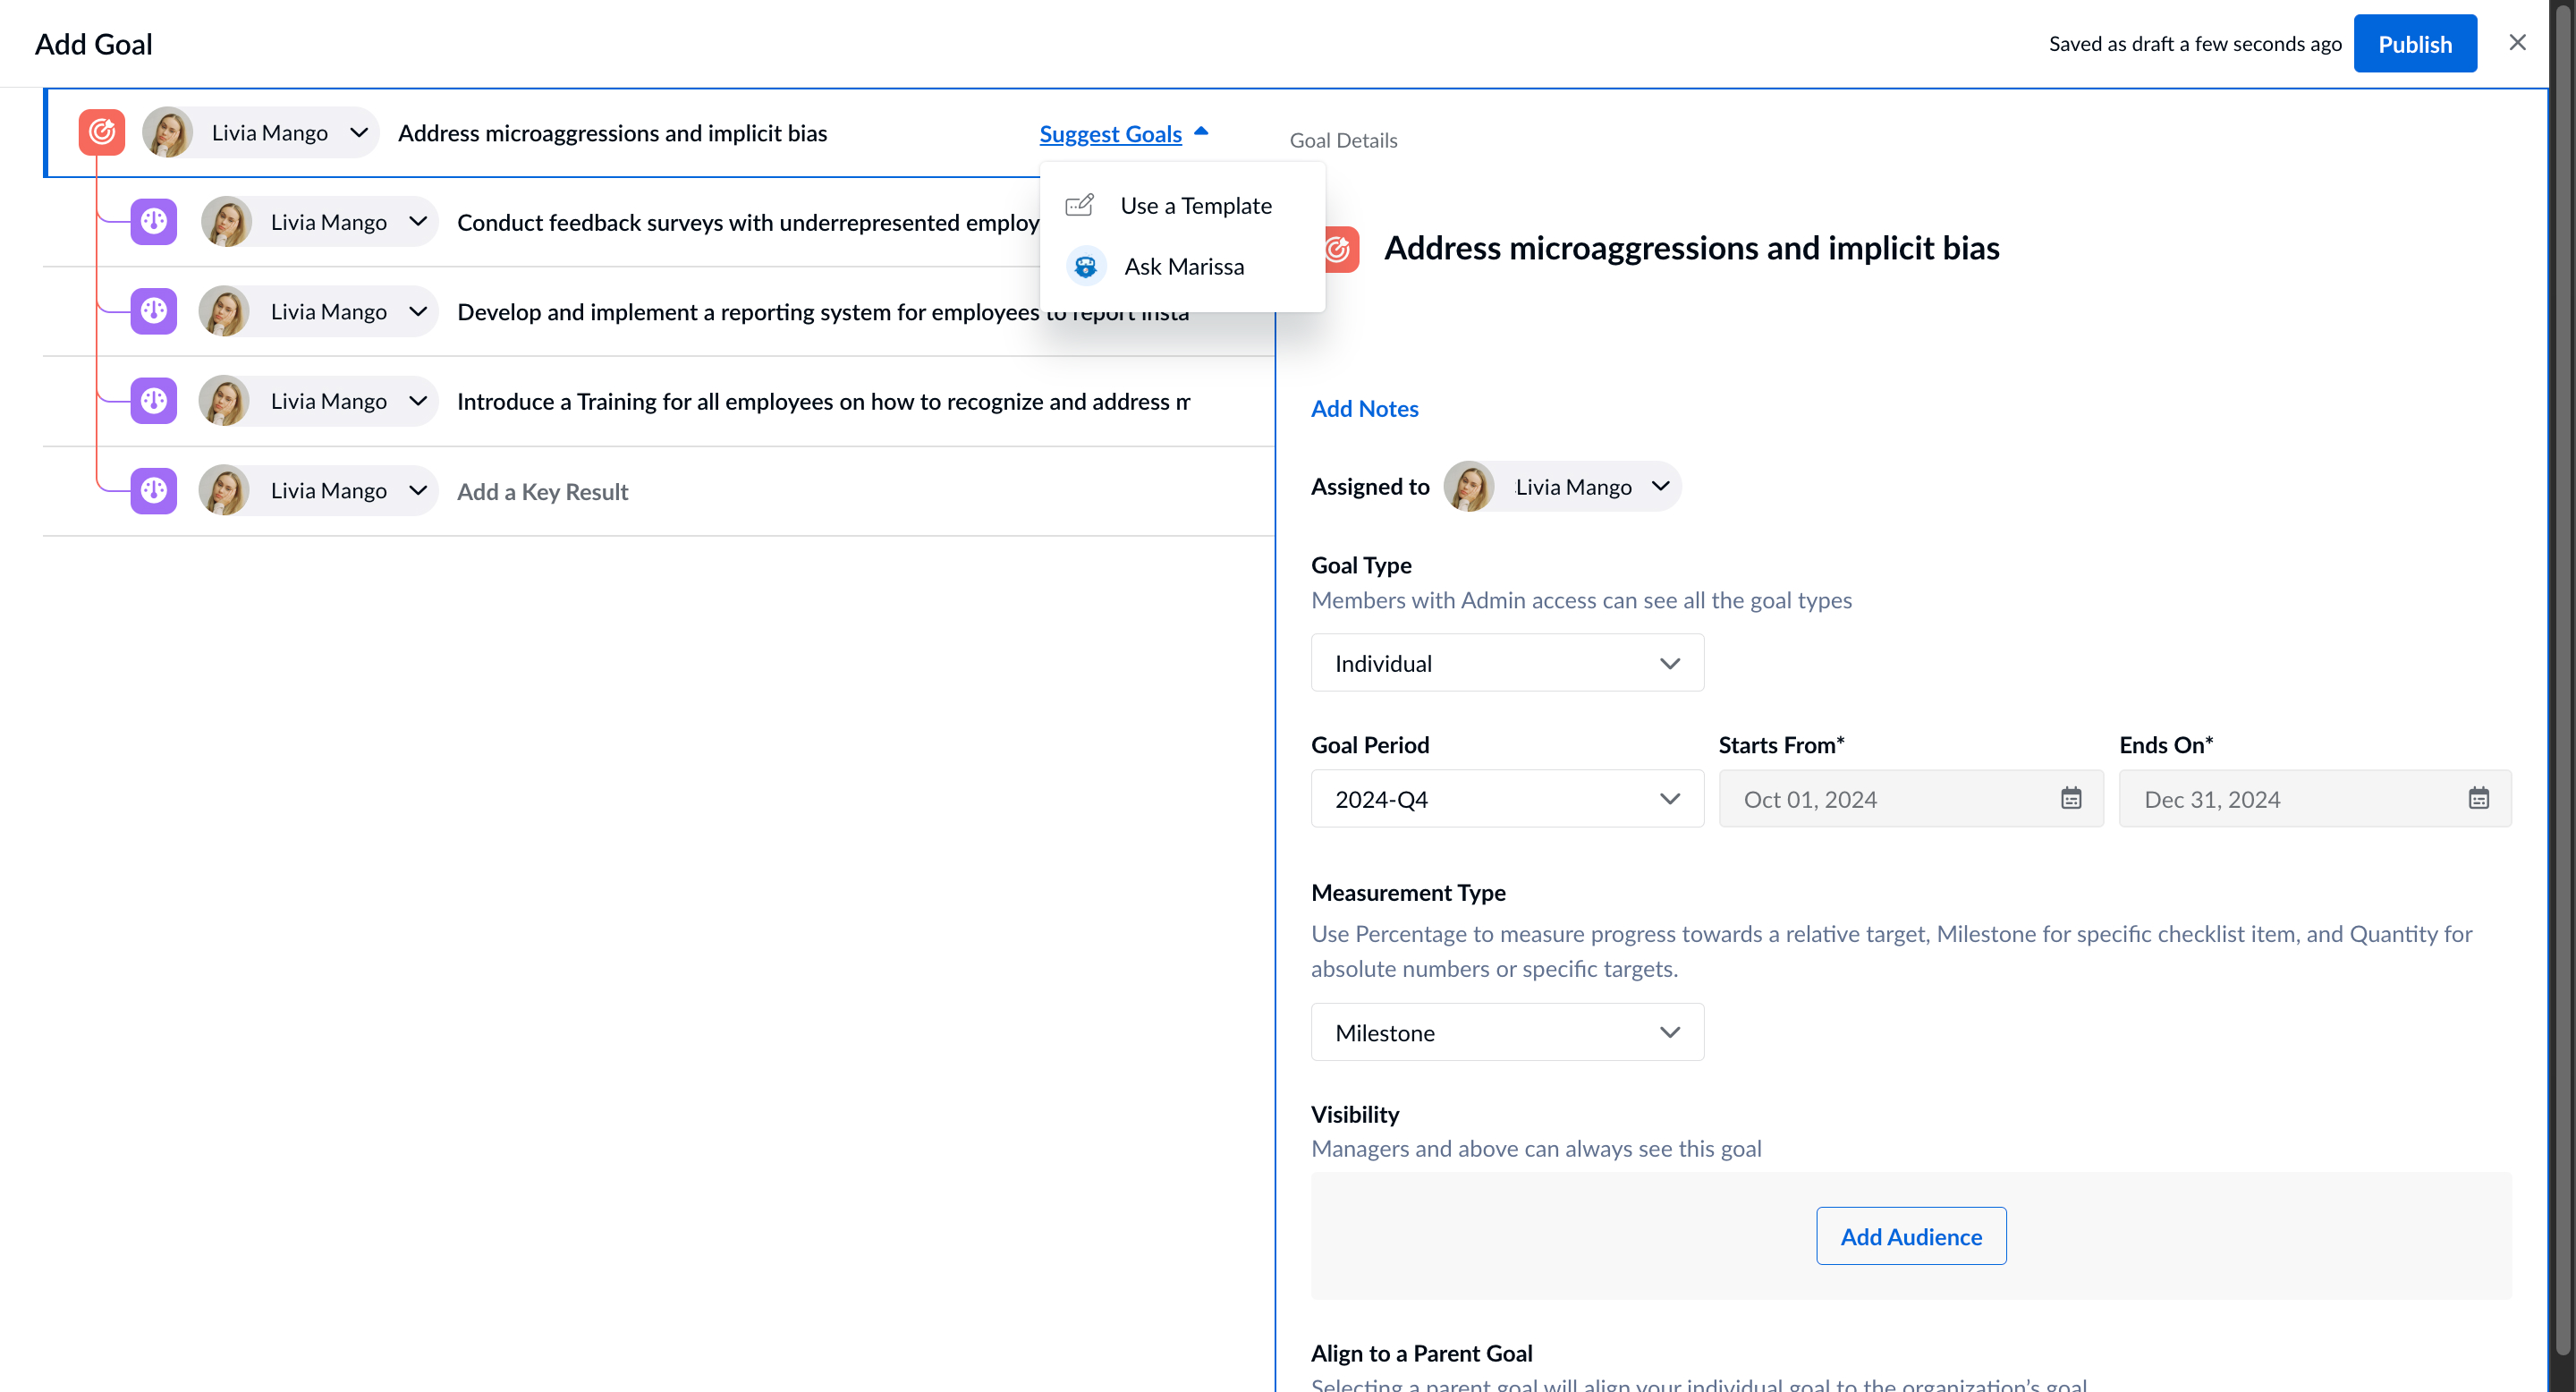
Task: Click the Add a Key Result input field
Action: tap(543, 491)
